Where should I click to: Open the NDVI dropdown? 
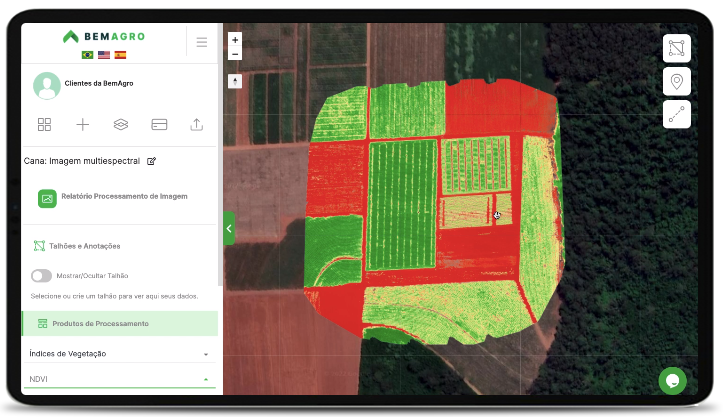click(x=119, y=379)
